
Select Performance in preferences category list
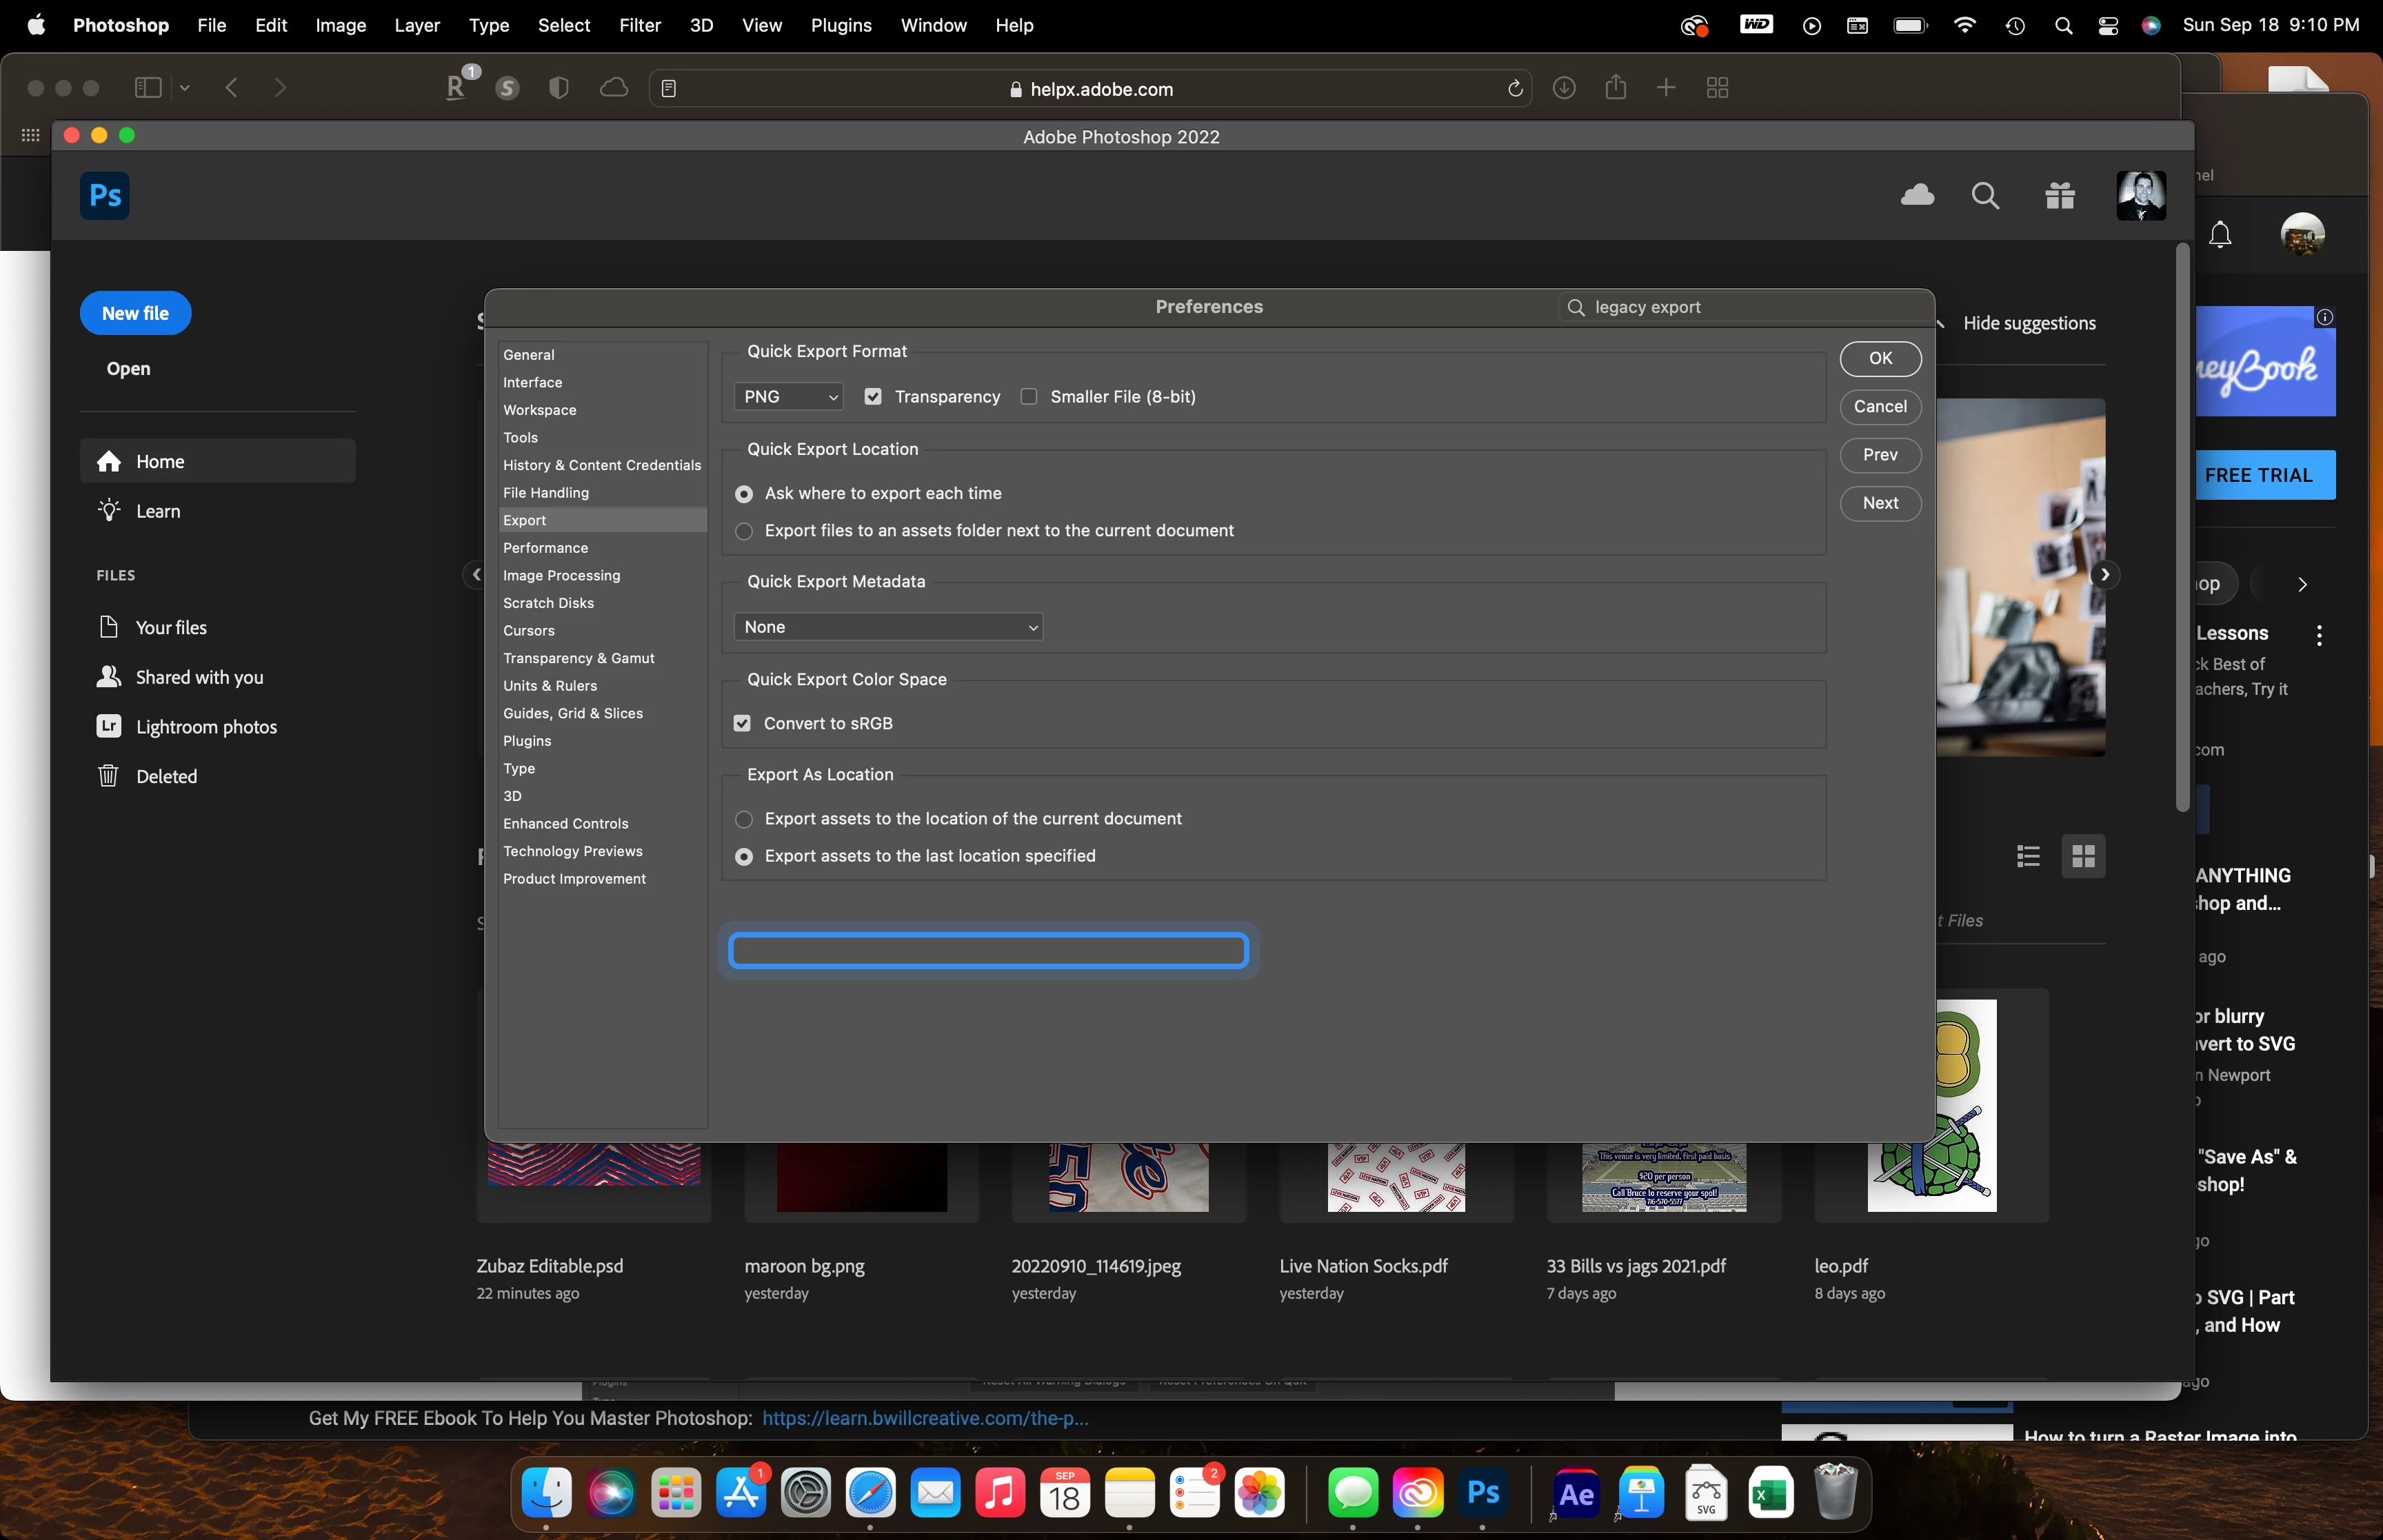point(545,548)
